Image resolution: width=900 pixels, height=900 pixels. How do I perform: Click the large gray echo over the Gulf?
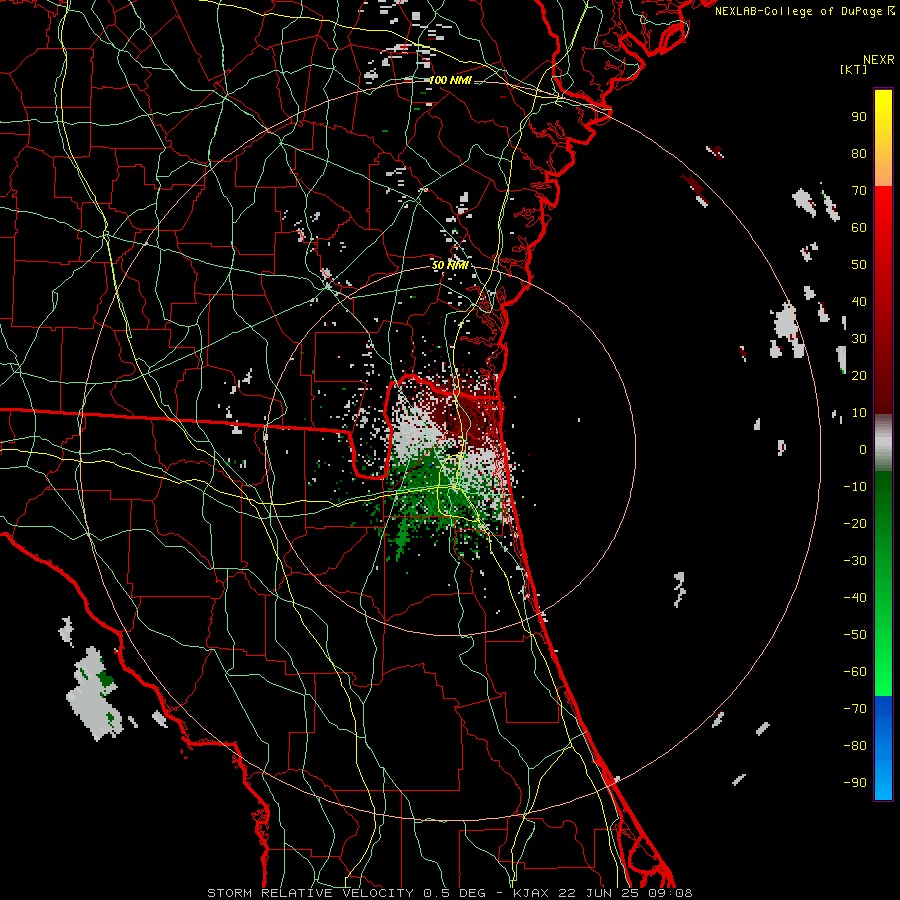95,693
